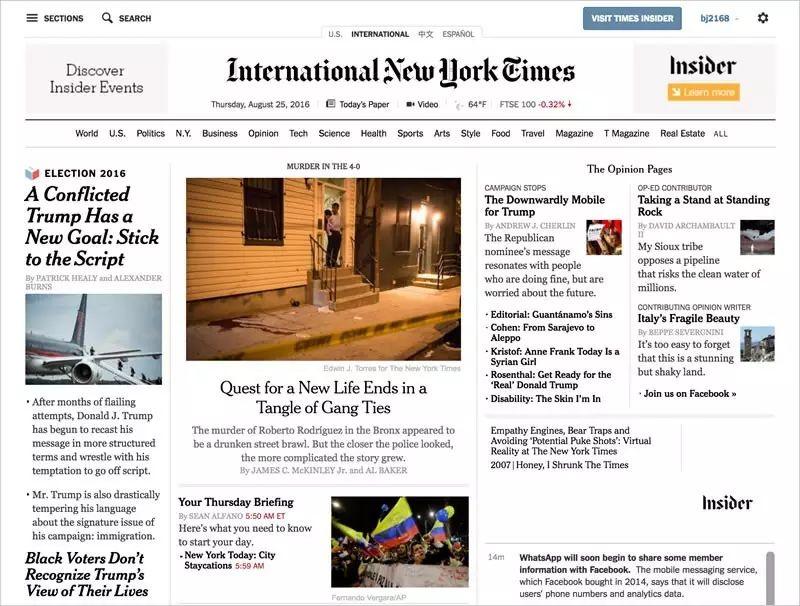Click the Visit Times Insider button

632,18
